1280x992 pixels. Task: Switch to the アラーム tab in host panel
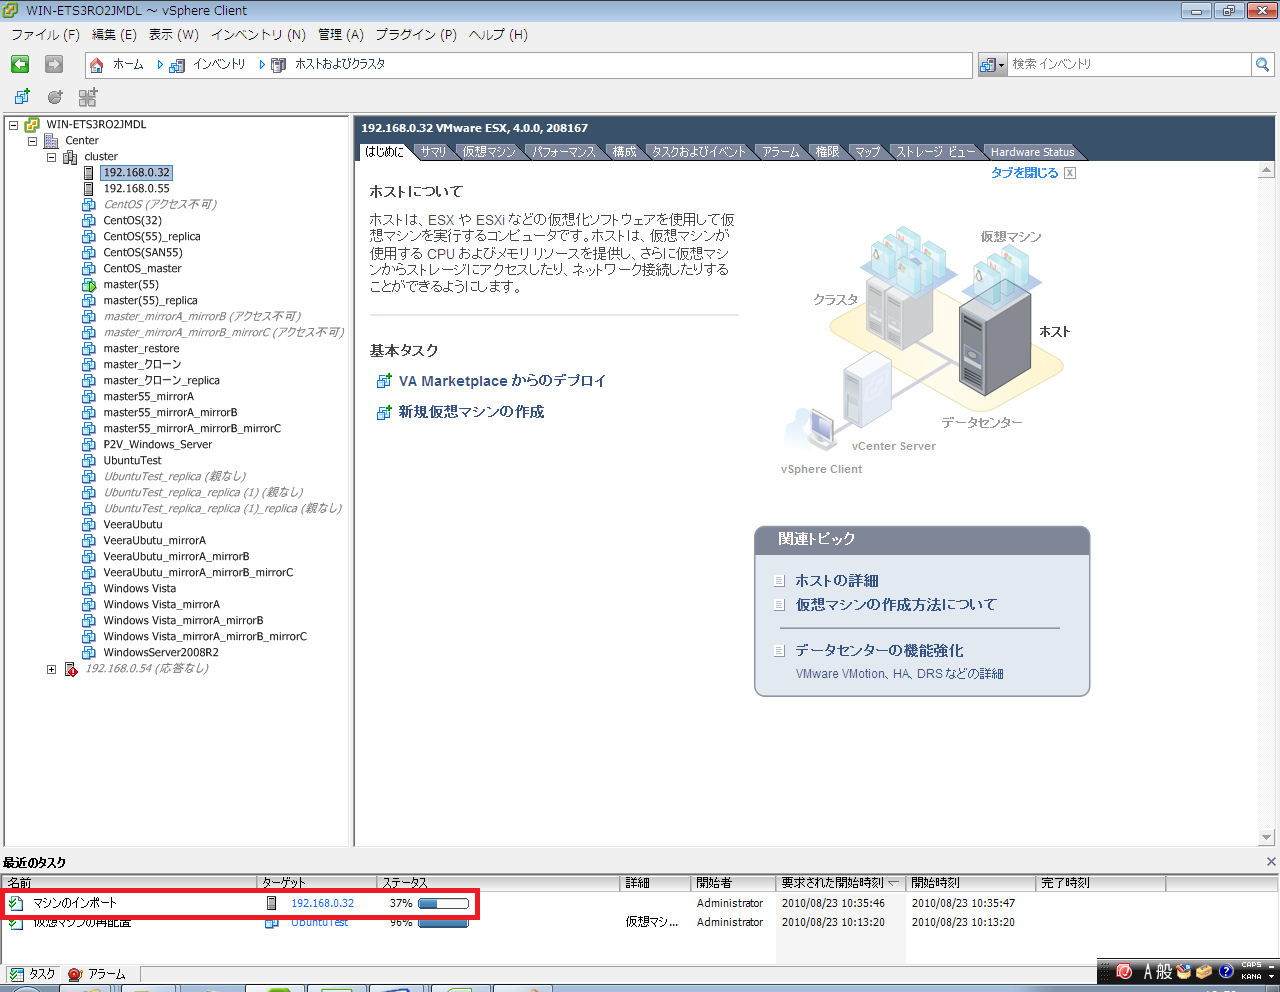point(781,152)
